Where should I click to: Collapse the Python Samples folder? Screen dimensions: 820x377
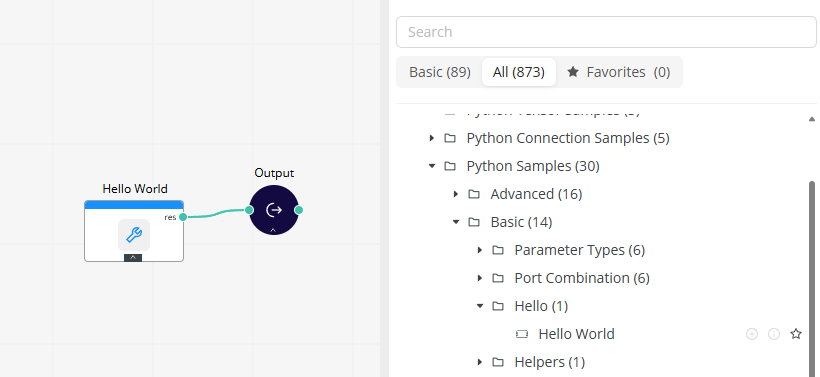pyautogui.click(x=431, y=166)
